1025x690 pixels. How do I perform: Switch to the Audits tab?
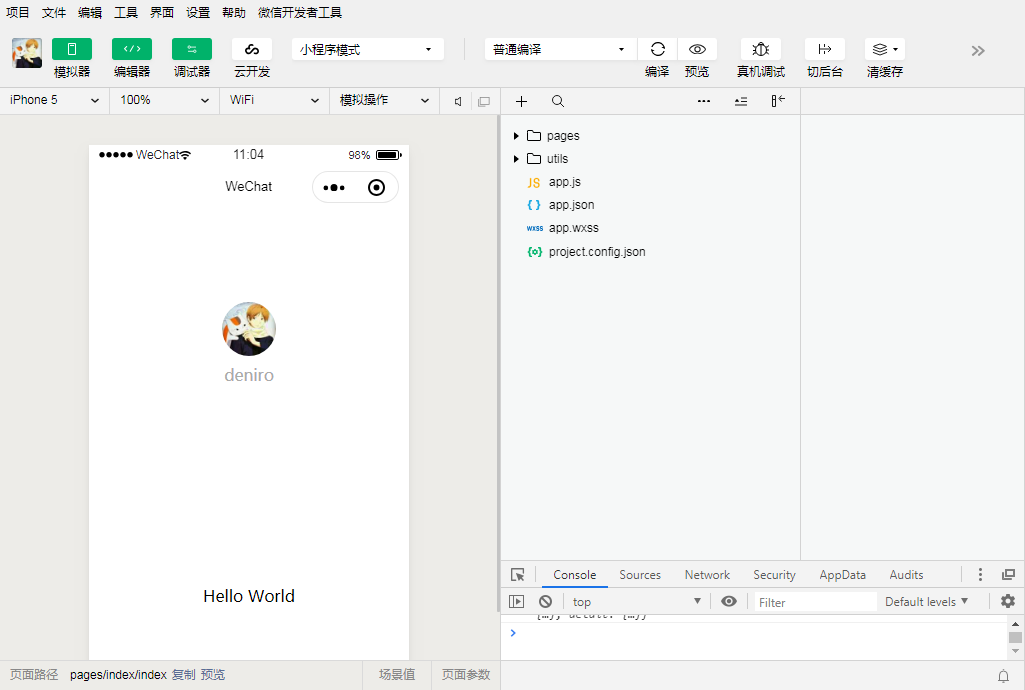coord(906,575)
